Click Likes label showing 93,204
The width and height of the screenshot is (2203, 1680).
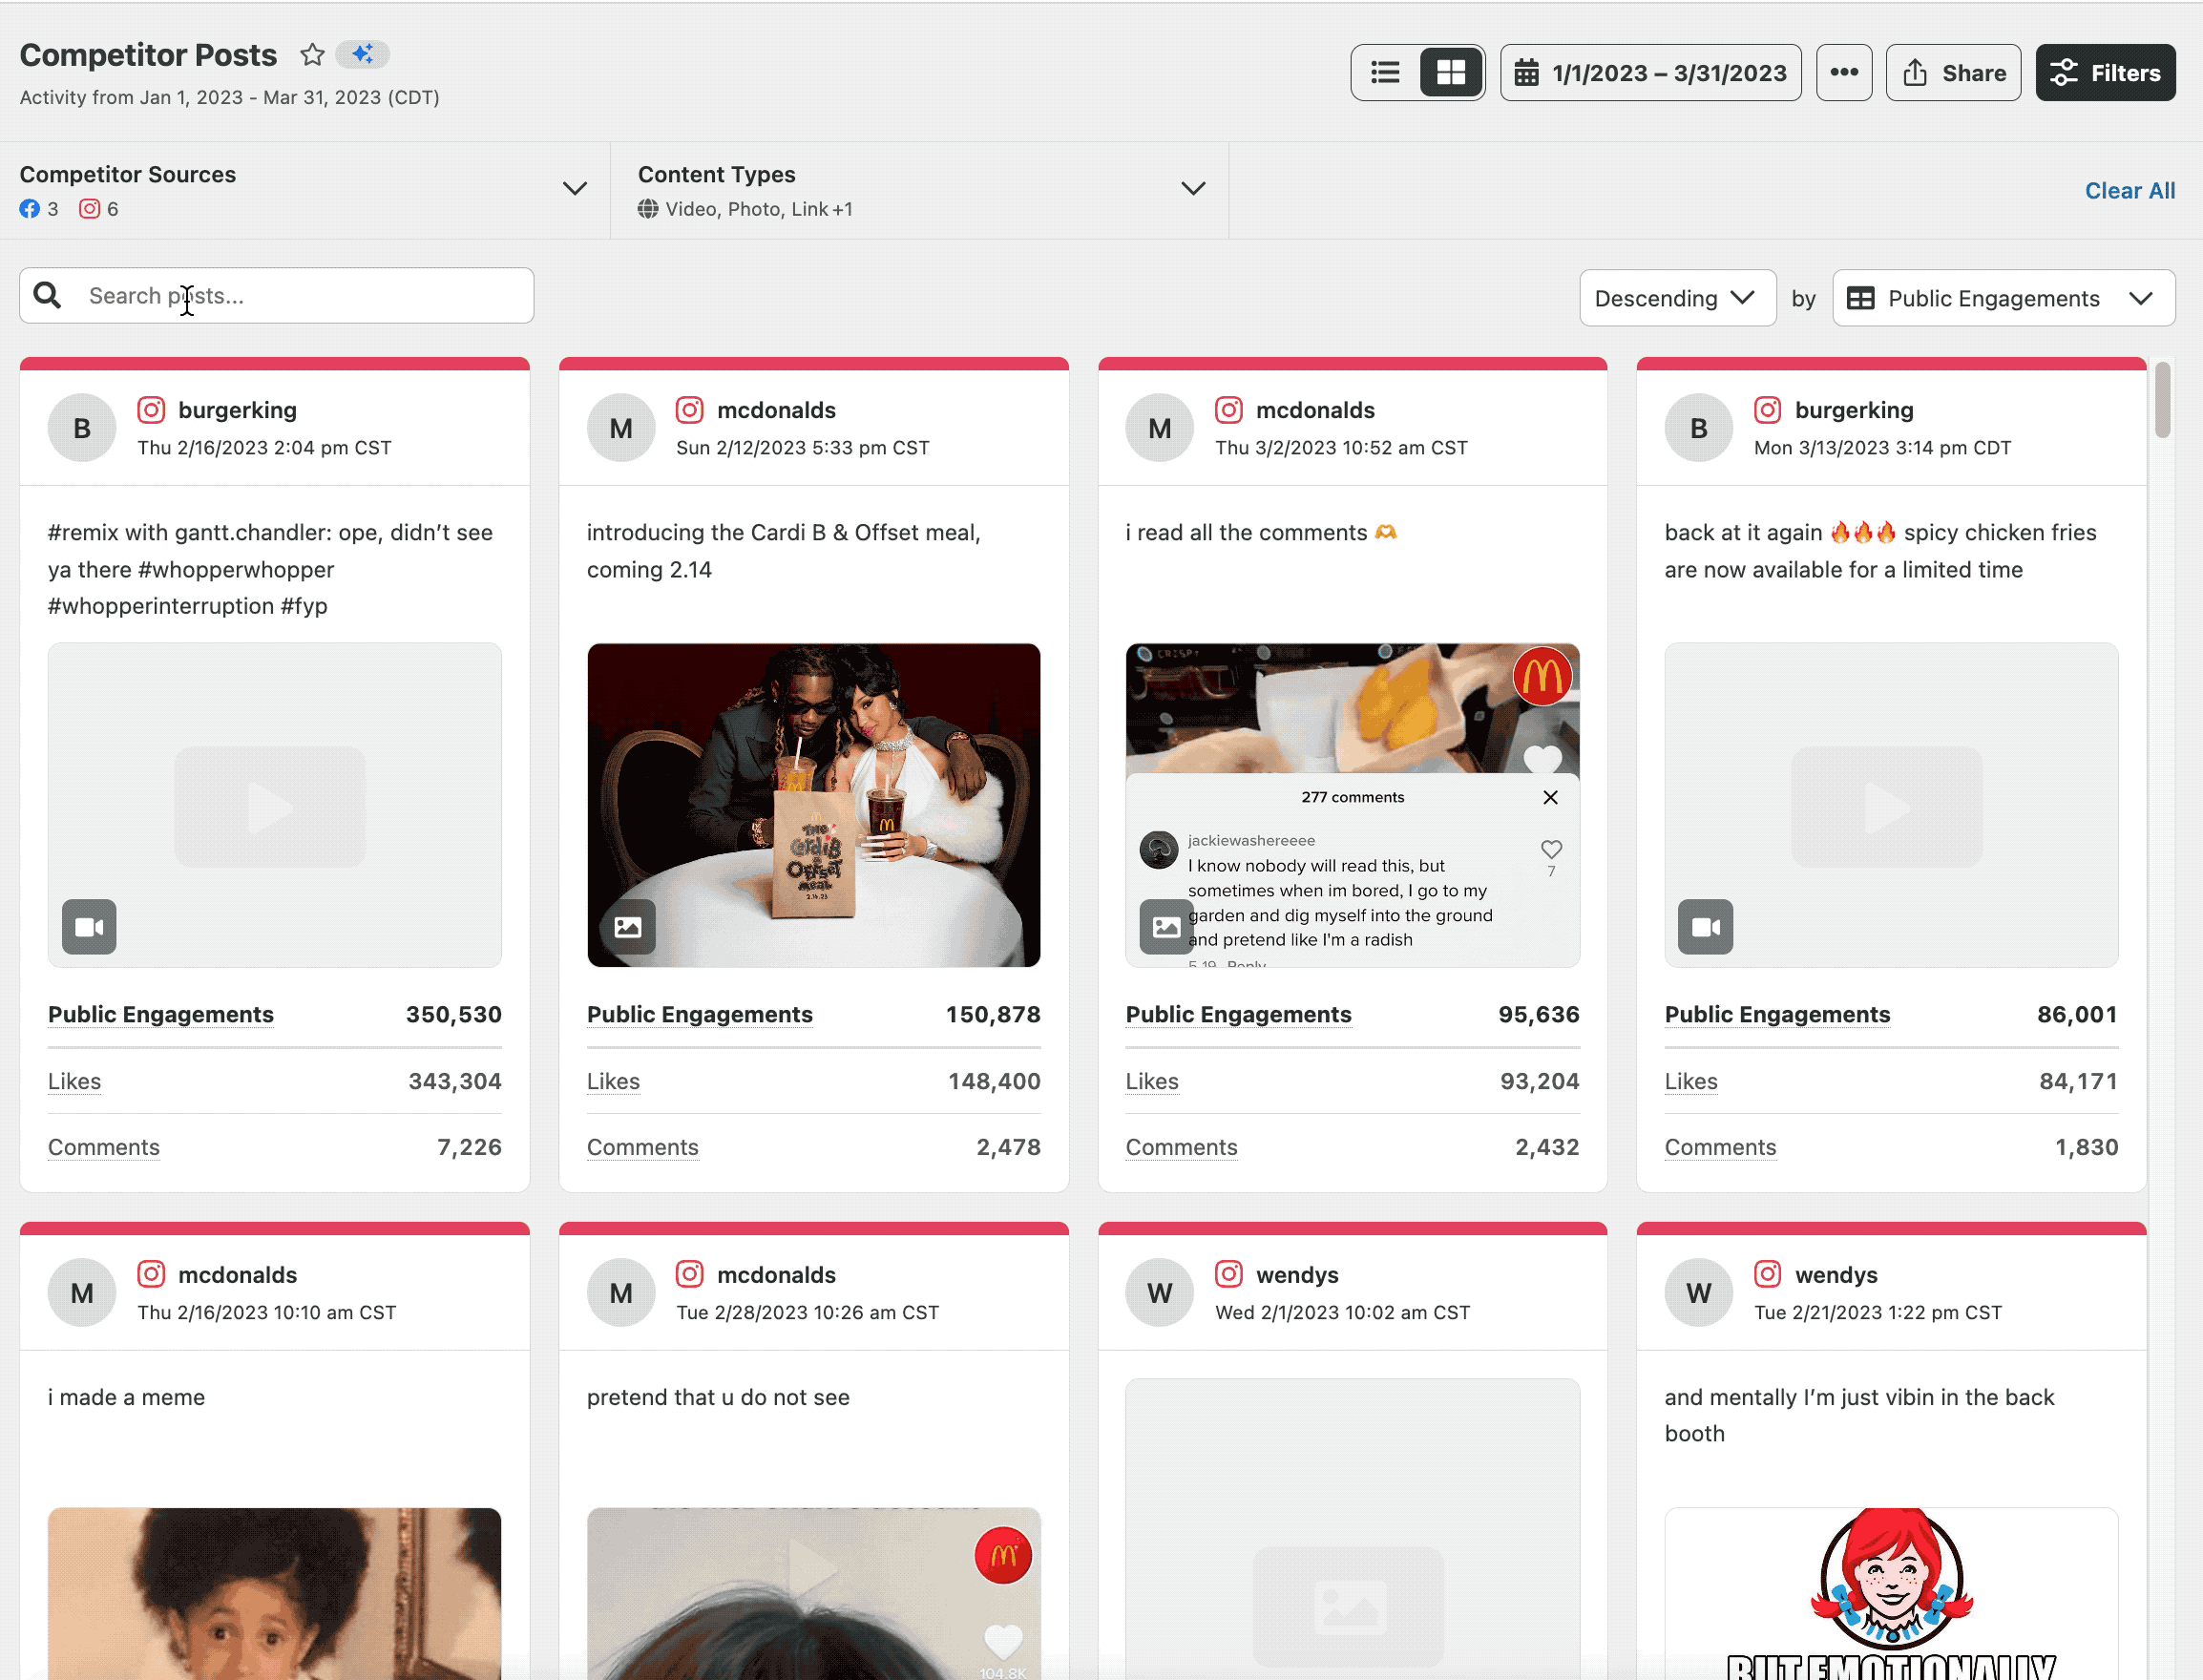click(1152, 1081)
